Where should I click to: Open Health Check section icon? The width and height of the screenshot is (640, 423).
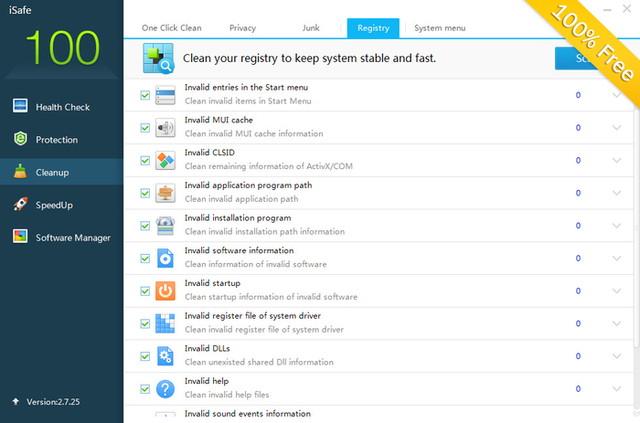[20, 106]
